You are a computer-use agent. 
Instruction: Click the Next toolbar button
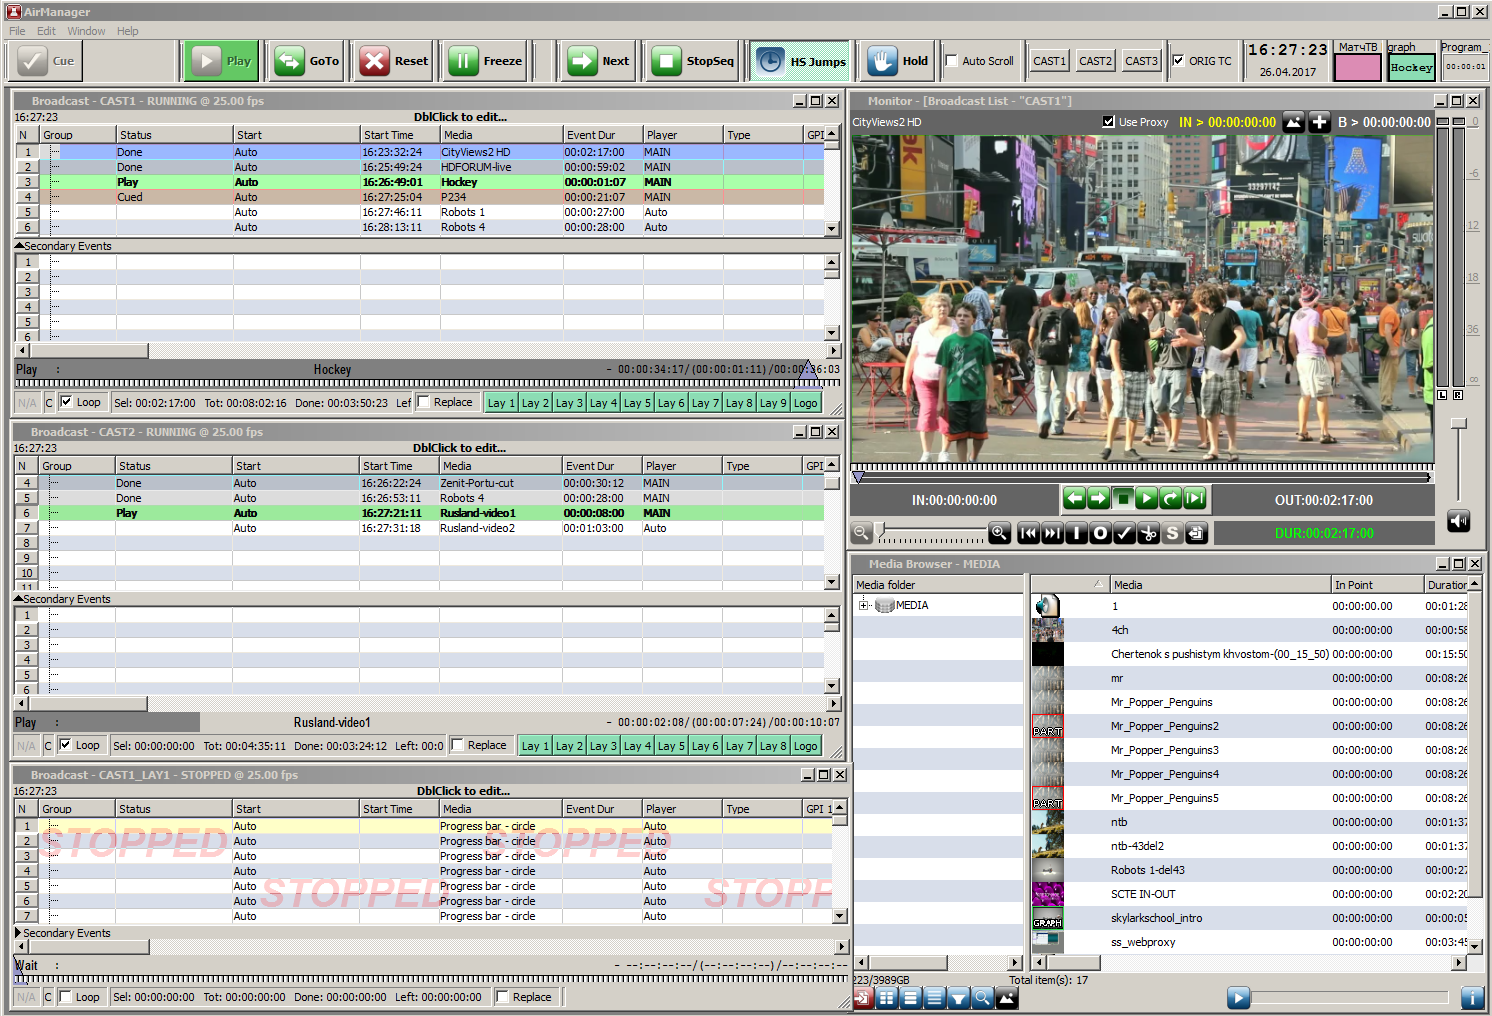tap(598, 61)
